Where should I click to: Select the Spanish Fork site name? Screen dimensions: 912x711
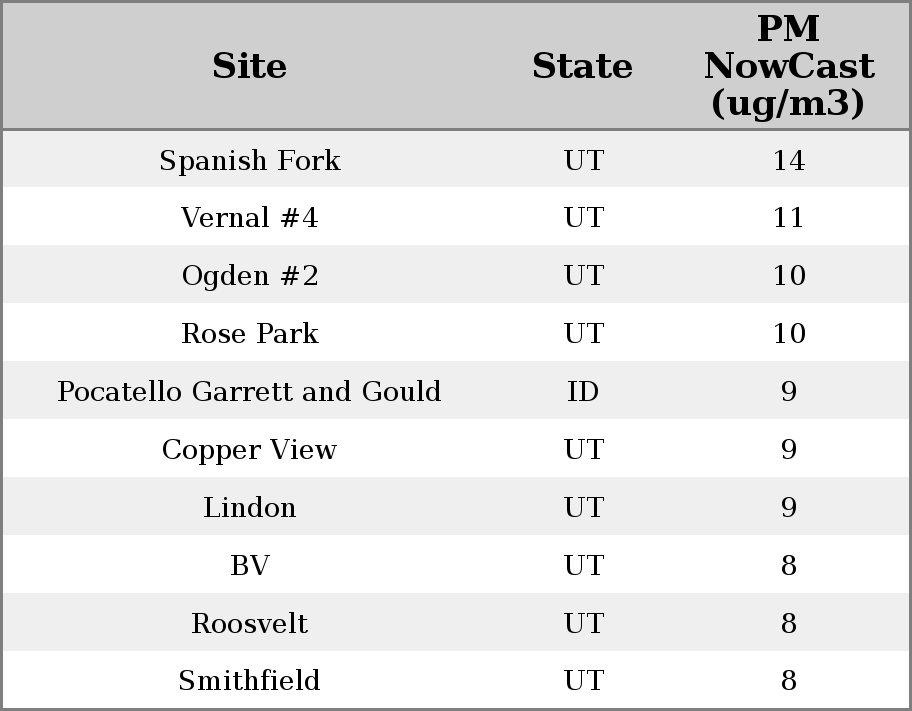coord(249,161)
